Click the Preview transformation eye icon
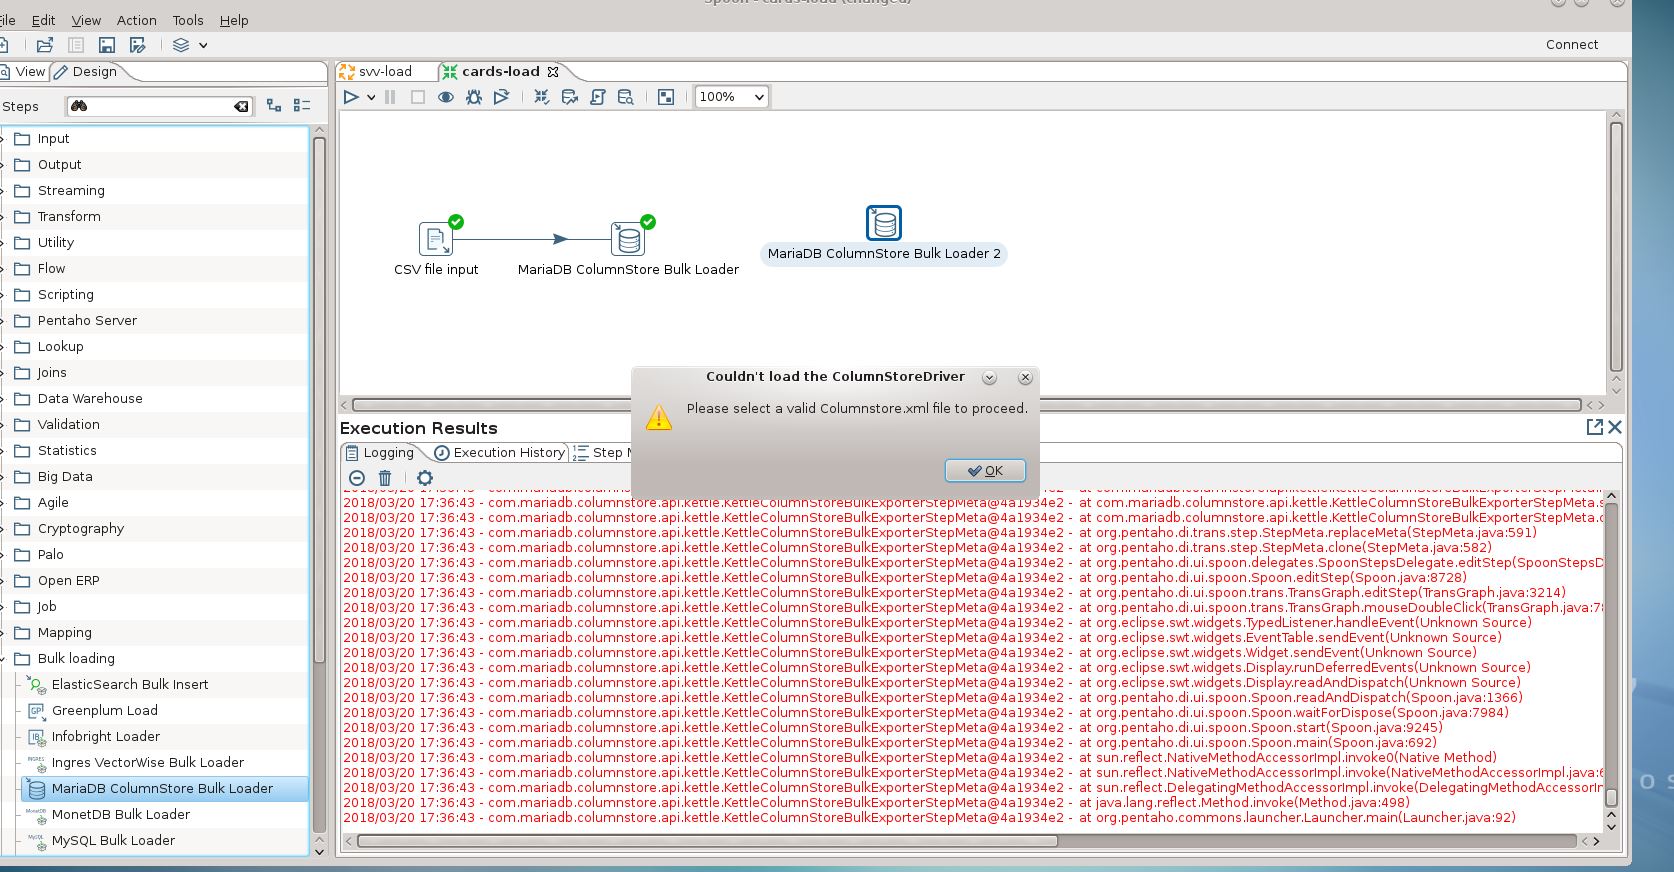Screen dimensions: 1674x872 pyautogui.click(x=446, y=97)
